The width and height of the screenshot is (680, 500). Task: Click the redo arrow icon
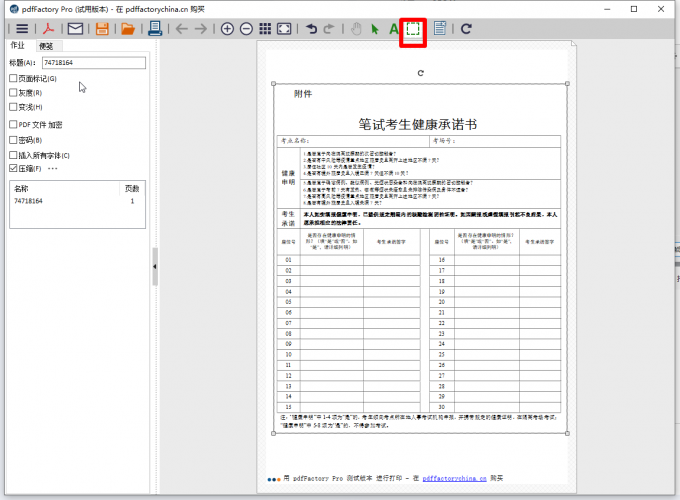click(329, 29)
